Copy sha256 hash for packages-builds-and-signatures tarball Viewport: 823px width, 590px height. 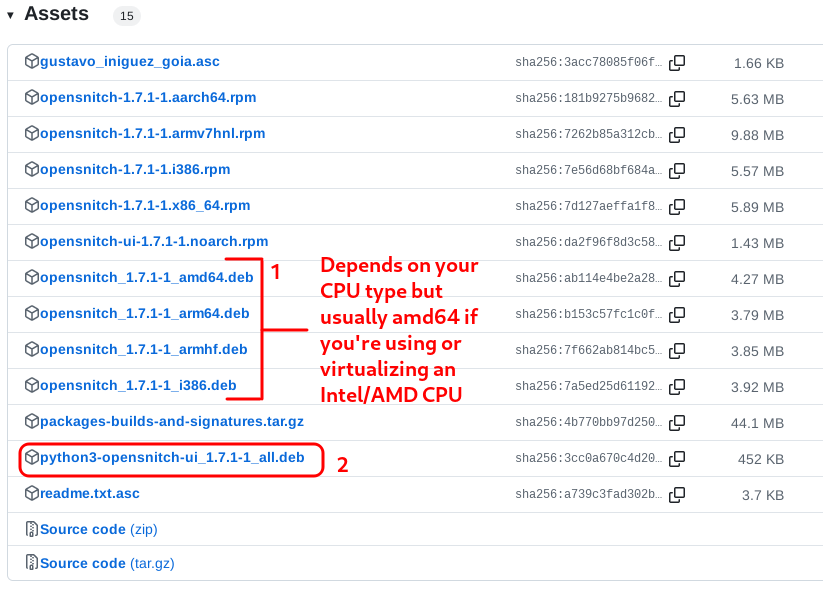click(x=677, y=423)
